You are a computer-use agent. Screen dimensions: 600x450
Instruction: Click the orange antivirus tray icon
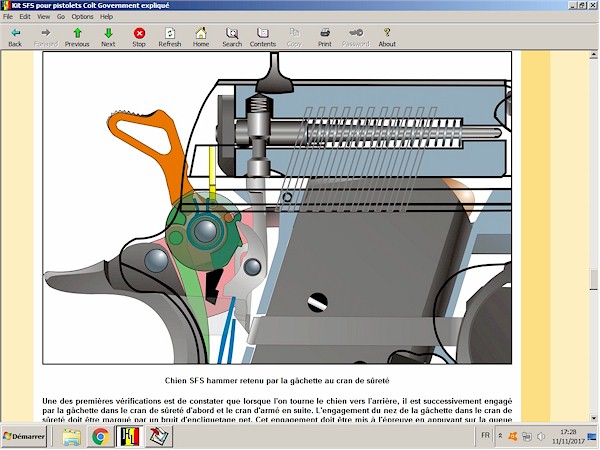tap(513, 436)
